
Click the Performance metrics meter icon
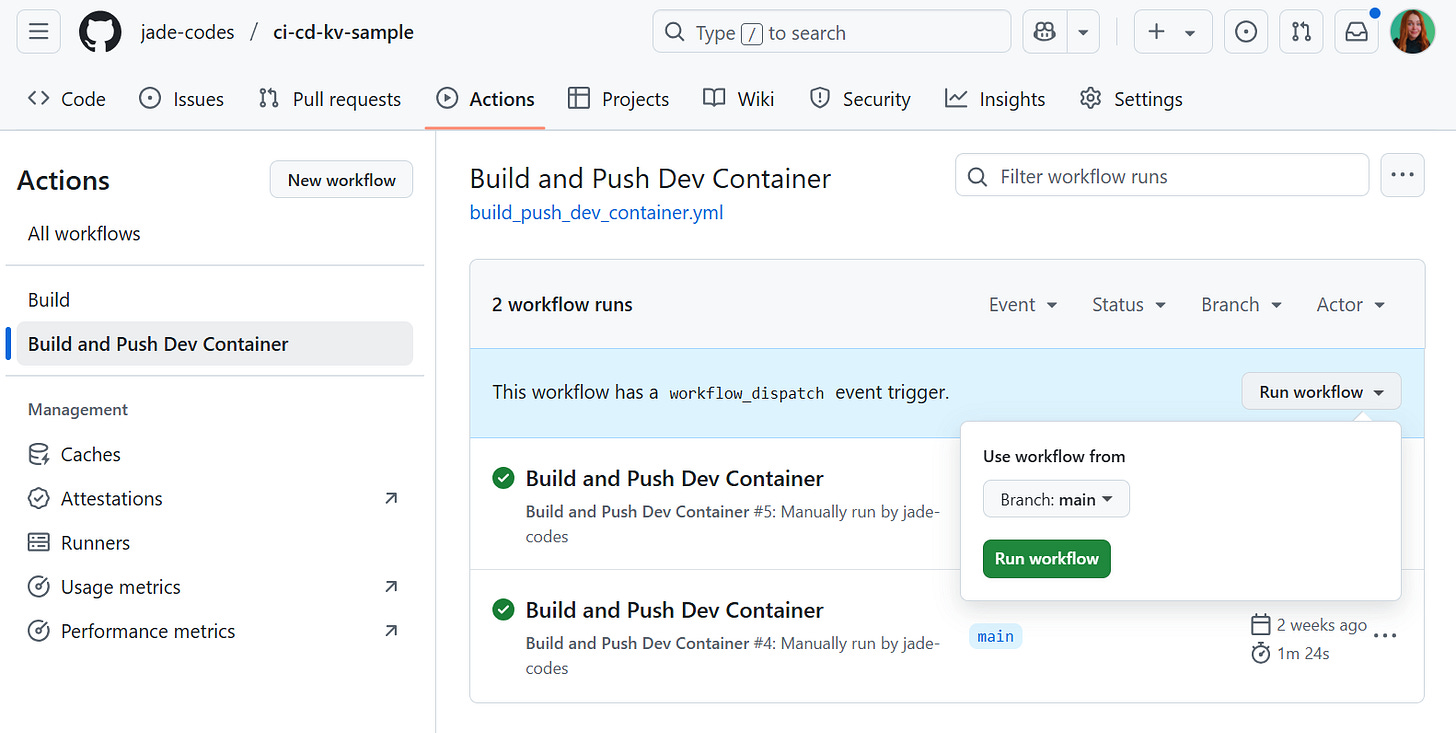click(39, 631)
